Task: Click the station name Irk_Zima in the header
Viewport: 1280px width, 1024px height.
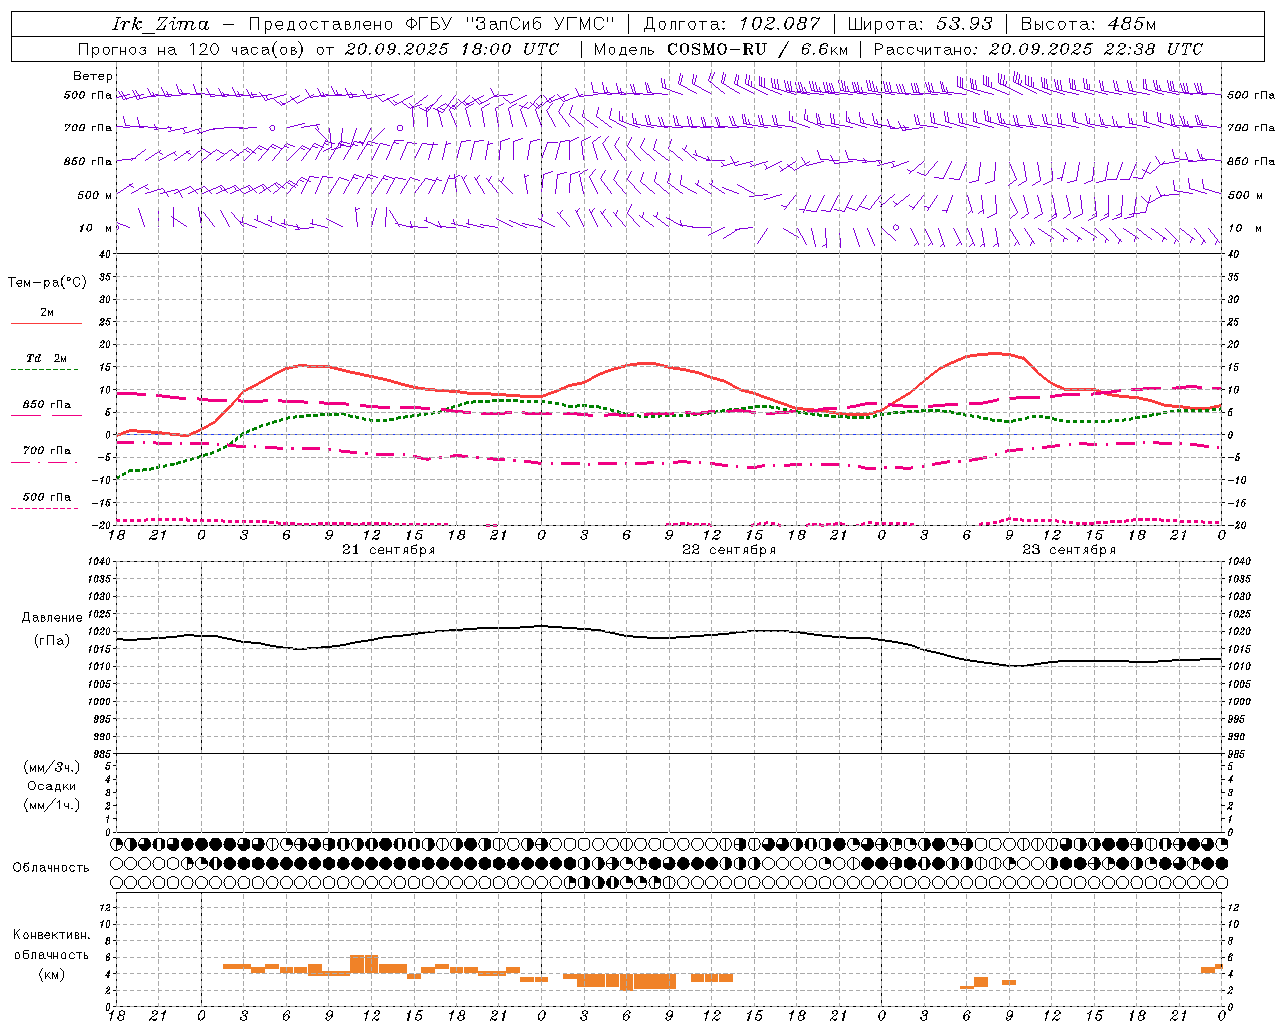Action: (x=160, y=24)
